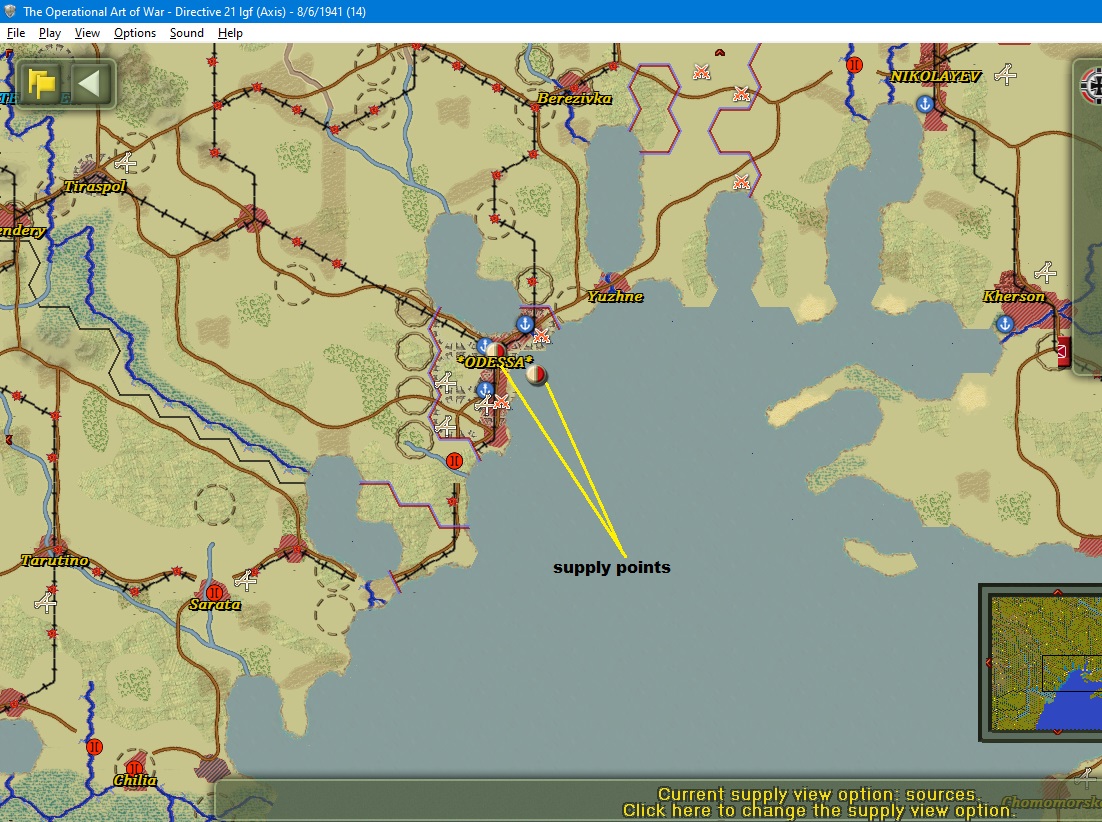Select the anchor icon below the ODESSA label
The width and height of the screenshot is (1102, 822).
click(x=484, y=390)
